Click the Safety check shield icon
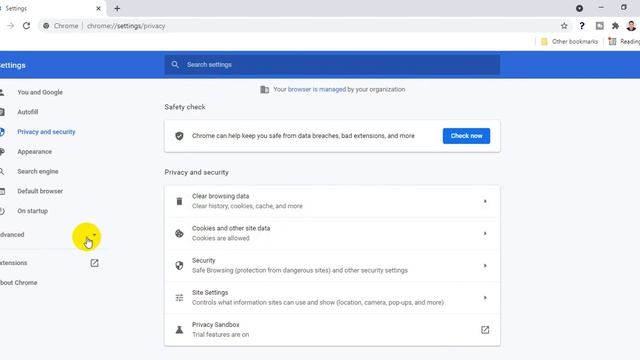The width and height of the screenshot is (640, 360). pyautogui.click(x=179, y=136)
